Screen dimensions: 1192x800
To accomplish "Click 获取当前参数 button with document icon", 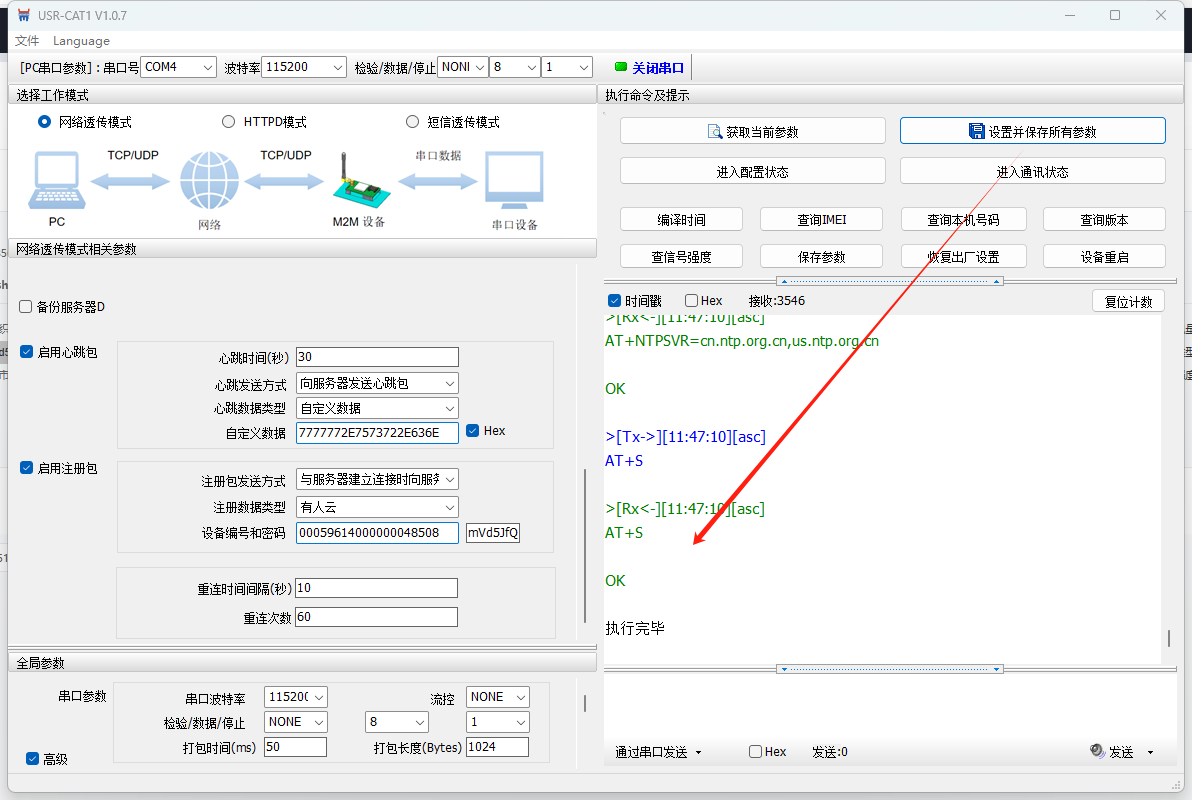I will [x=752, y=131].
